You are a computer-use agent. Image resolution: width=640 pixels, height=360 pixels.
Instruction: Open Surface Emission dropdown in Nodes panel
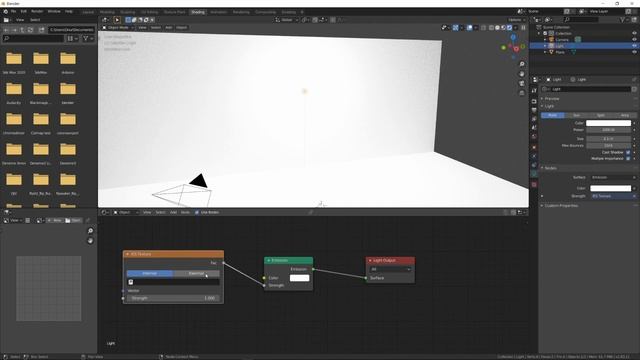(613, 178)
